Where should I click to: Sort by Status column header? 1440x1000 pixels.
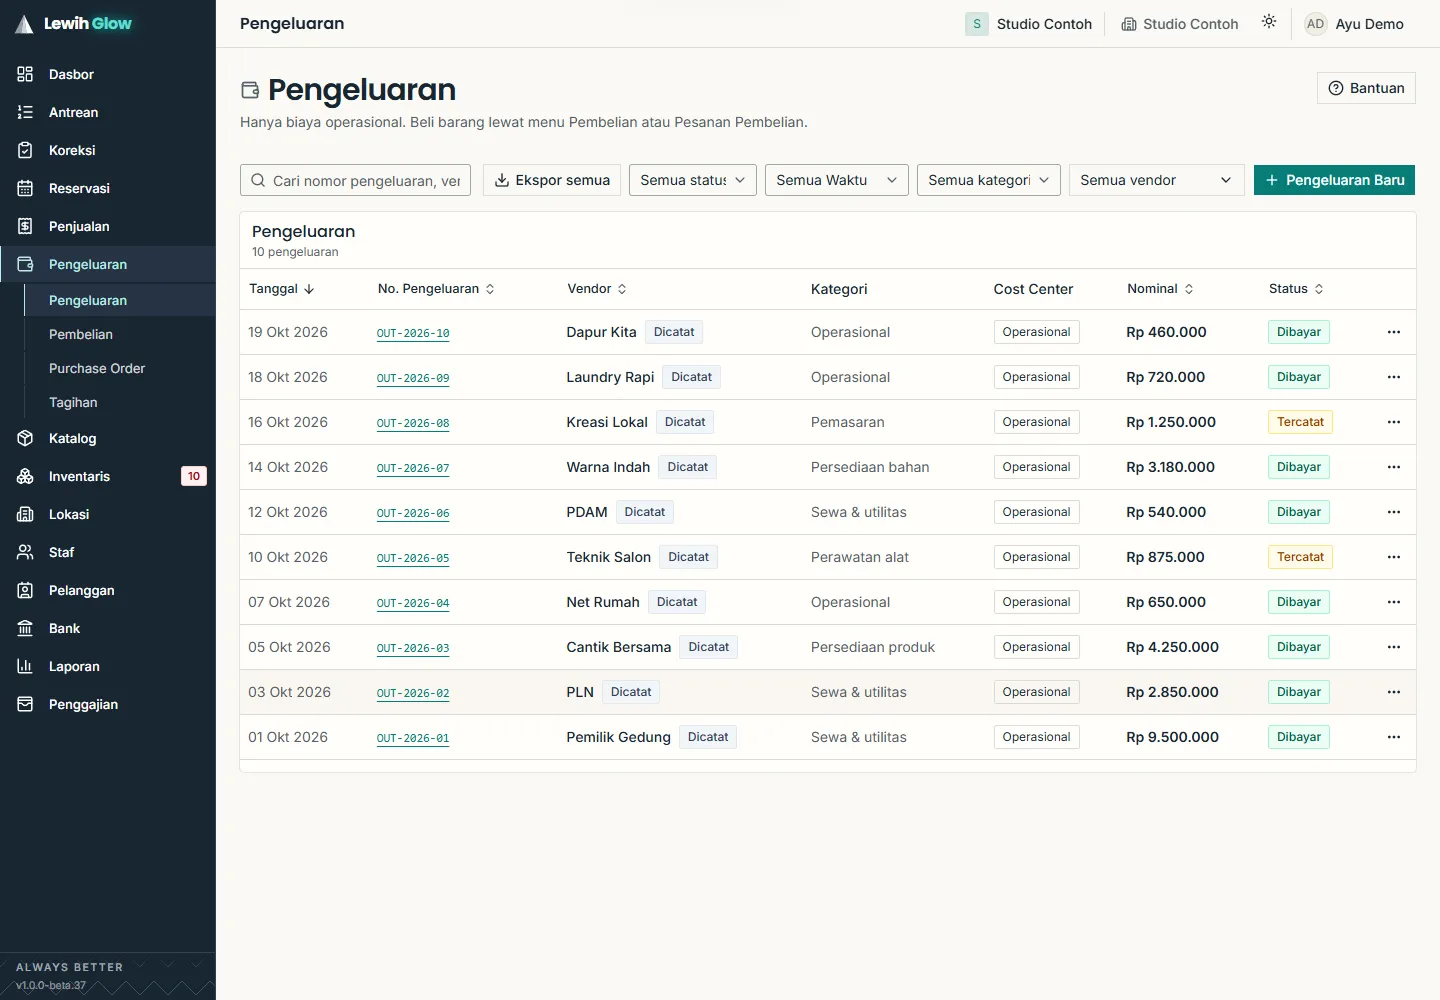[1297, 289]
